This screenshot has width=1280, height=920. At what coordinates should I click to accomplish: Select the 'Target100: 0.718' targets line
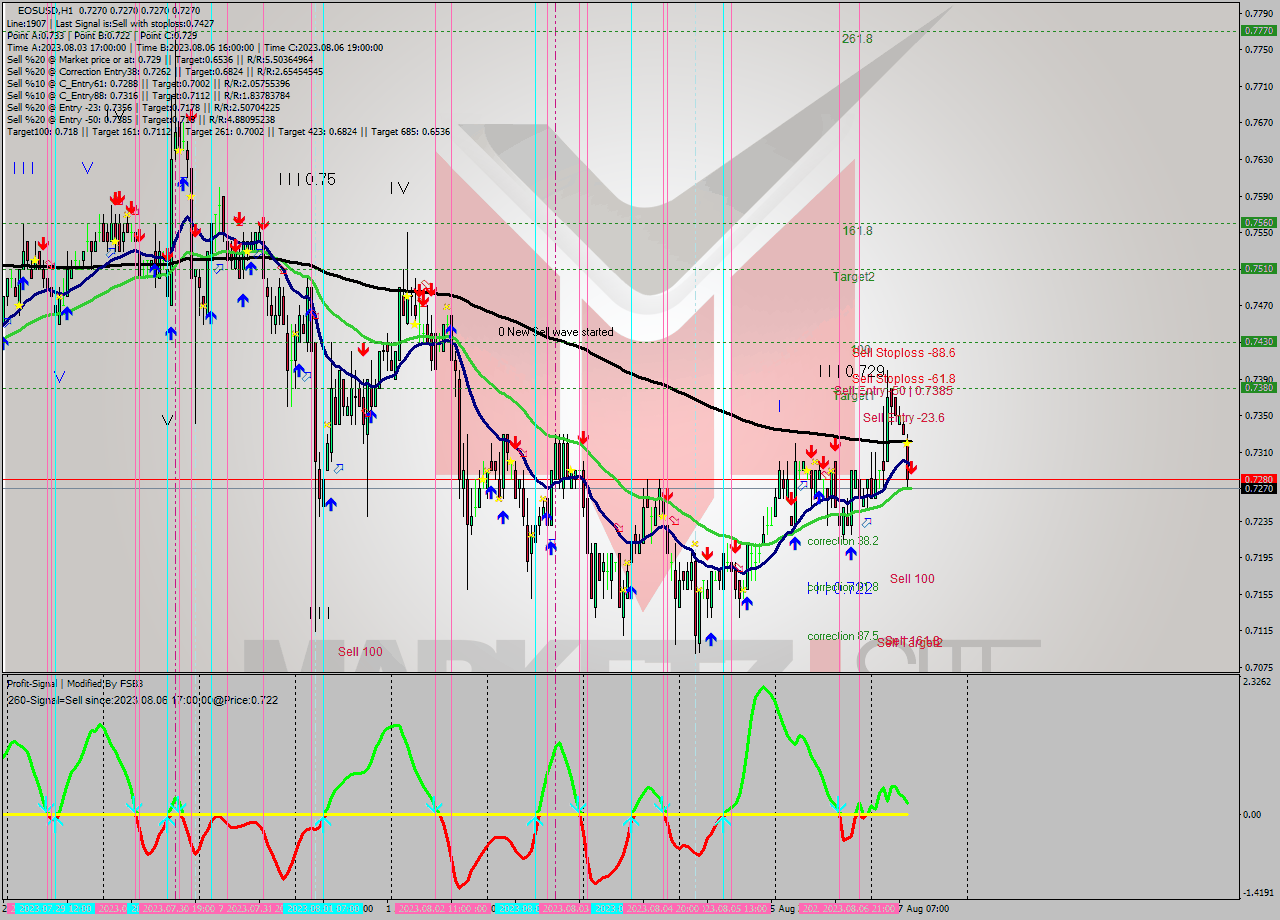(228, 131)
